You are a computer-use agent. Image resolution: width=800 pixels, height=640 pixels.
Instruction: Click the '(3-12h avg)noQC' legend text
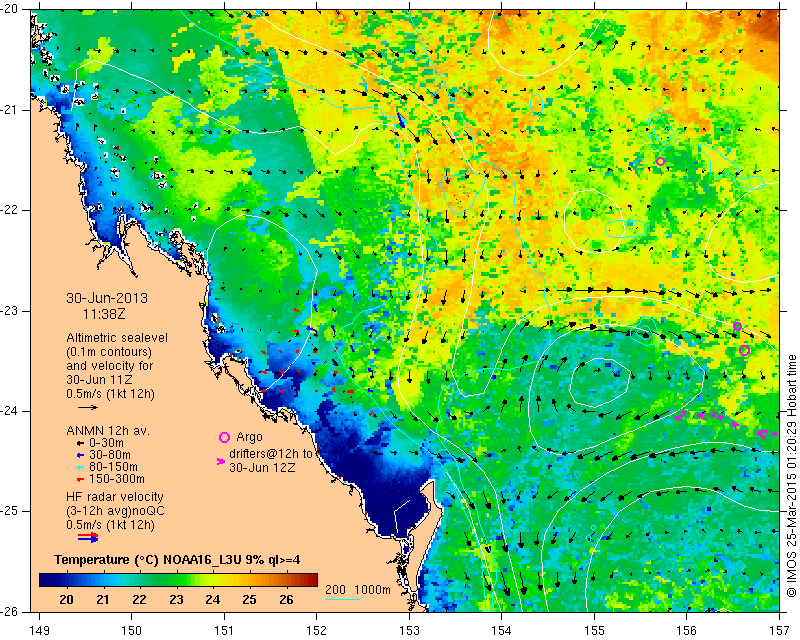pos(115,511)
